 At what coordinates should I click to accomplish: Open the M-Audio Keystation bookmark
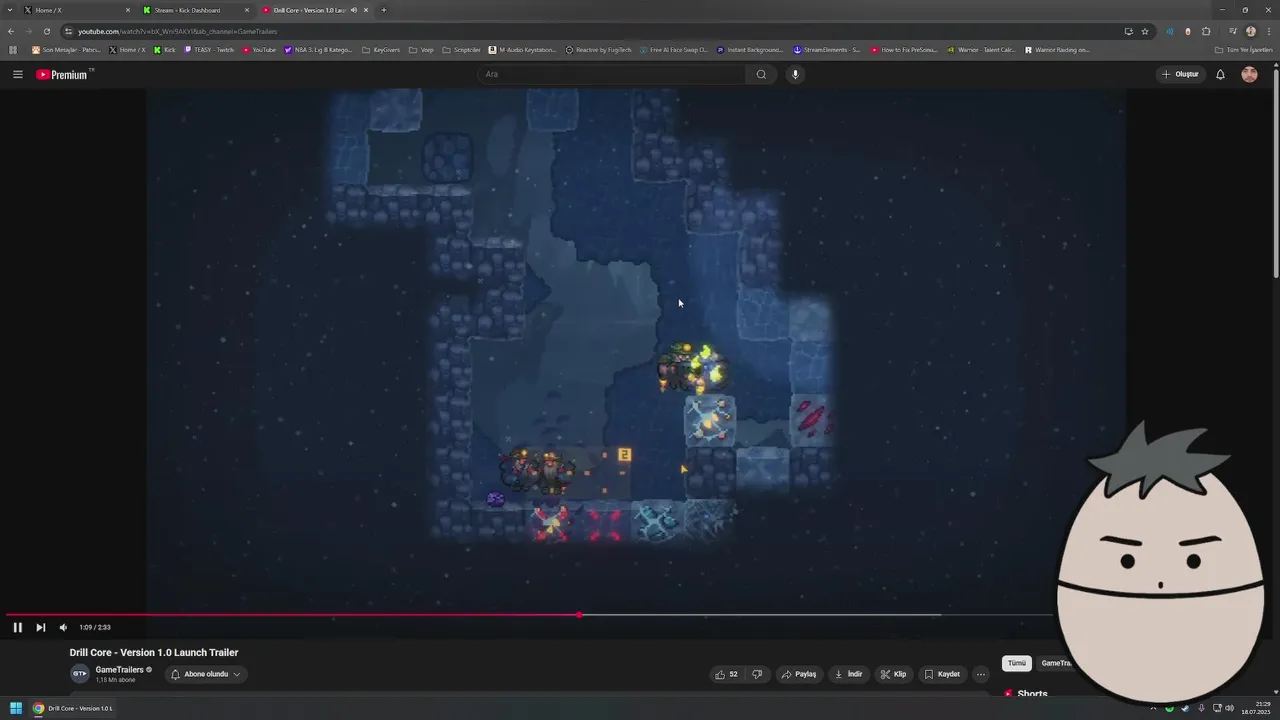pyautogui.click(x=522, y=49)
